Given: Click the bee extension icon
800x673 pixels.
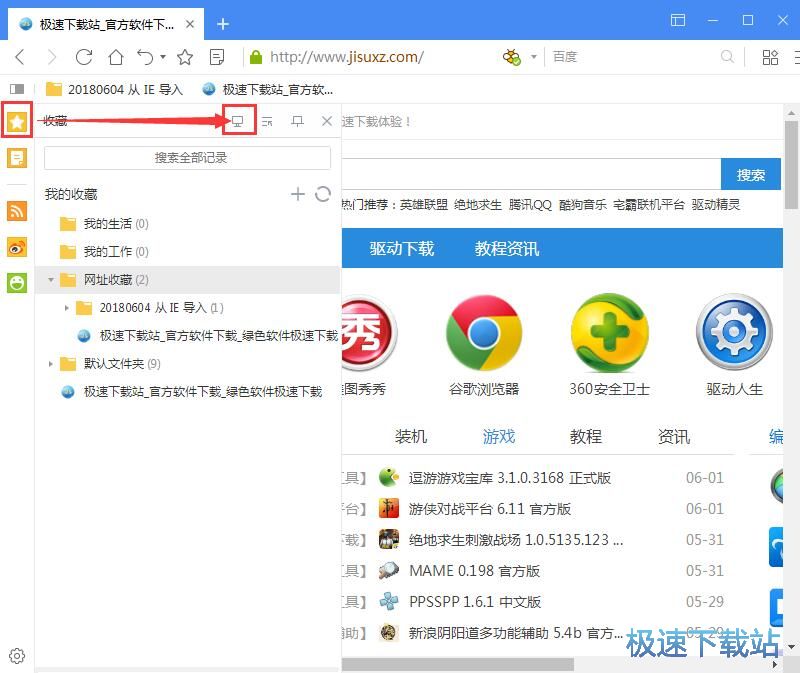Looking at the screenshot, I should coord(512,57).
